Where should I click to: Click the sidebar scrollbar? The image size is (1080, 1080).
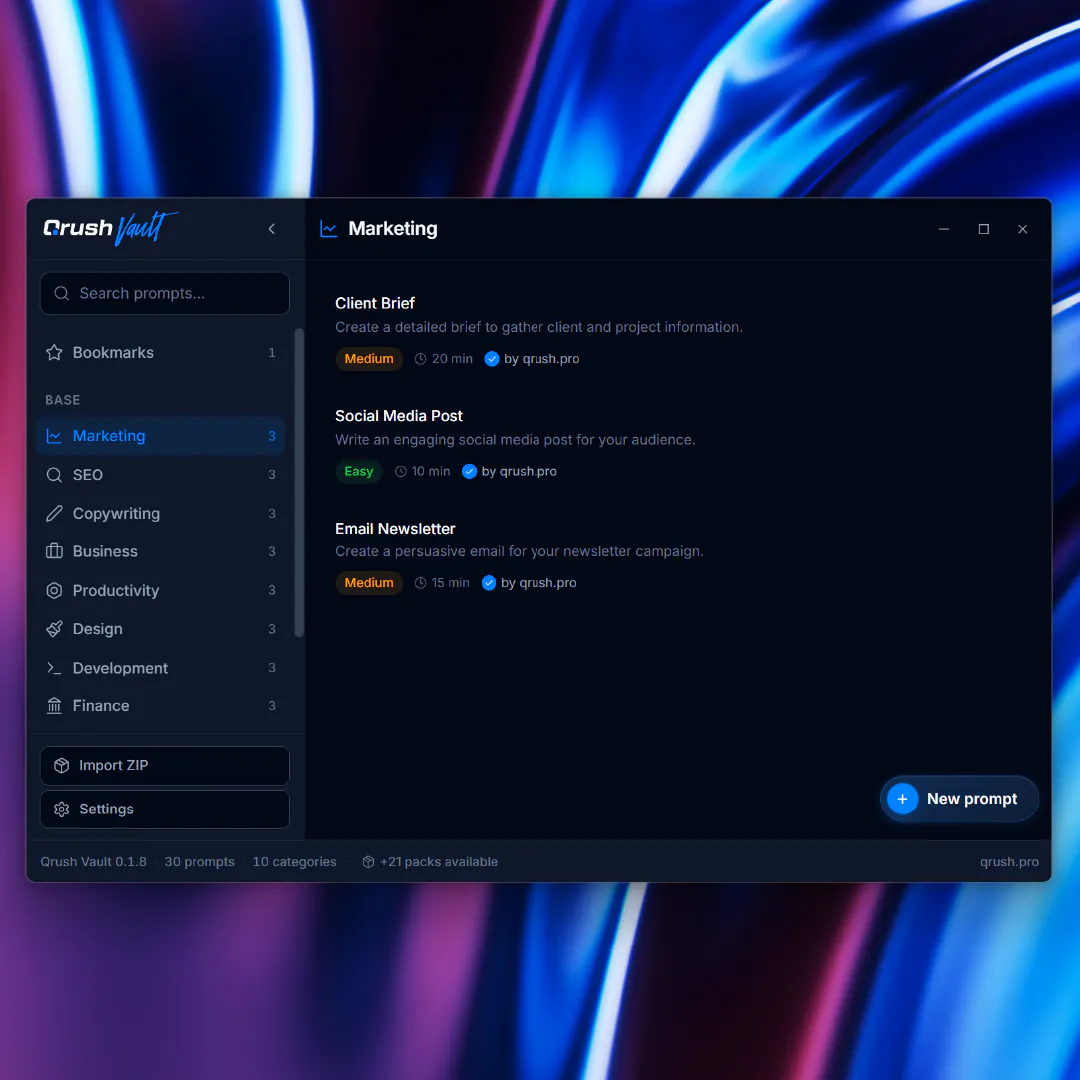(x=299, y=482)
